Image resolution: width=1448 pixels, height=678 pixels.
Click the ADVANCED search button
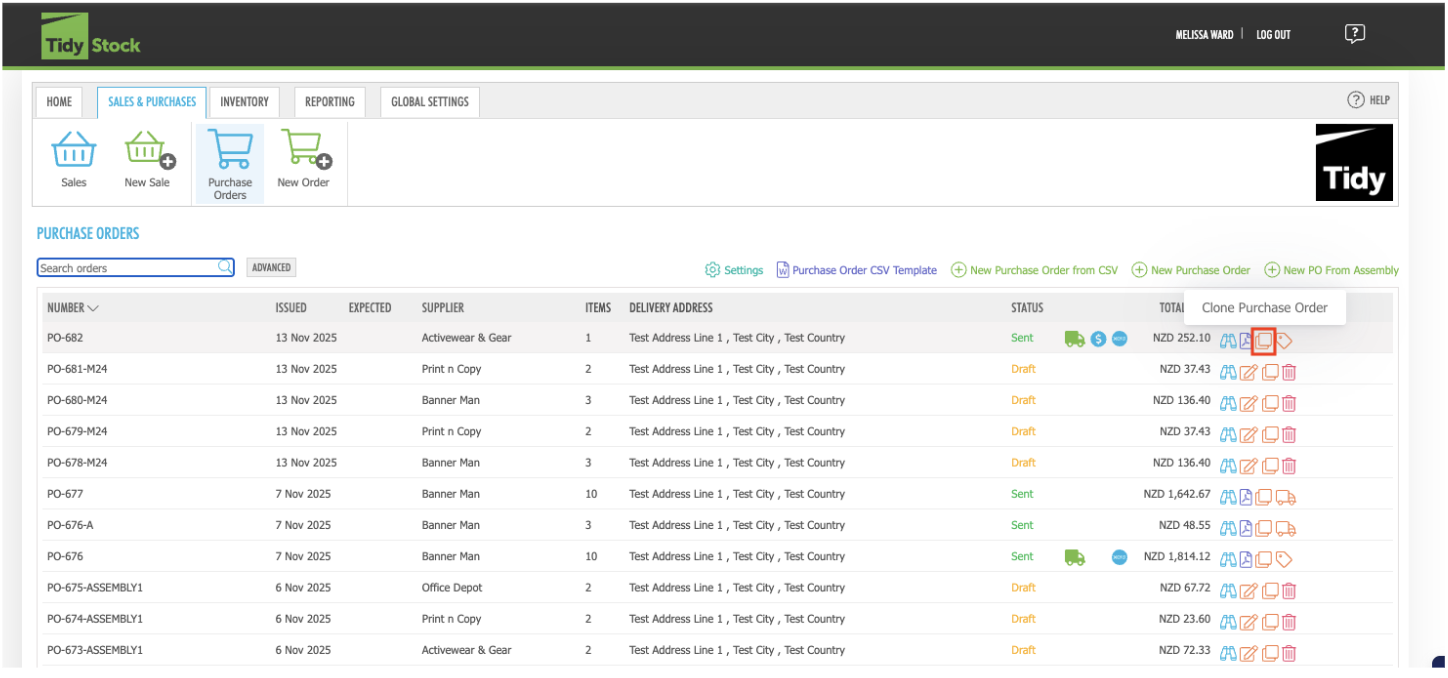pos(271,267)
